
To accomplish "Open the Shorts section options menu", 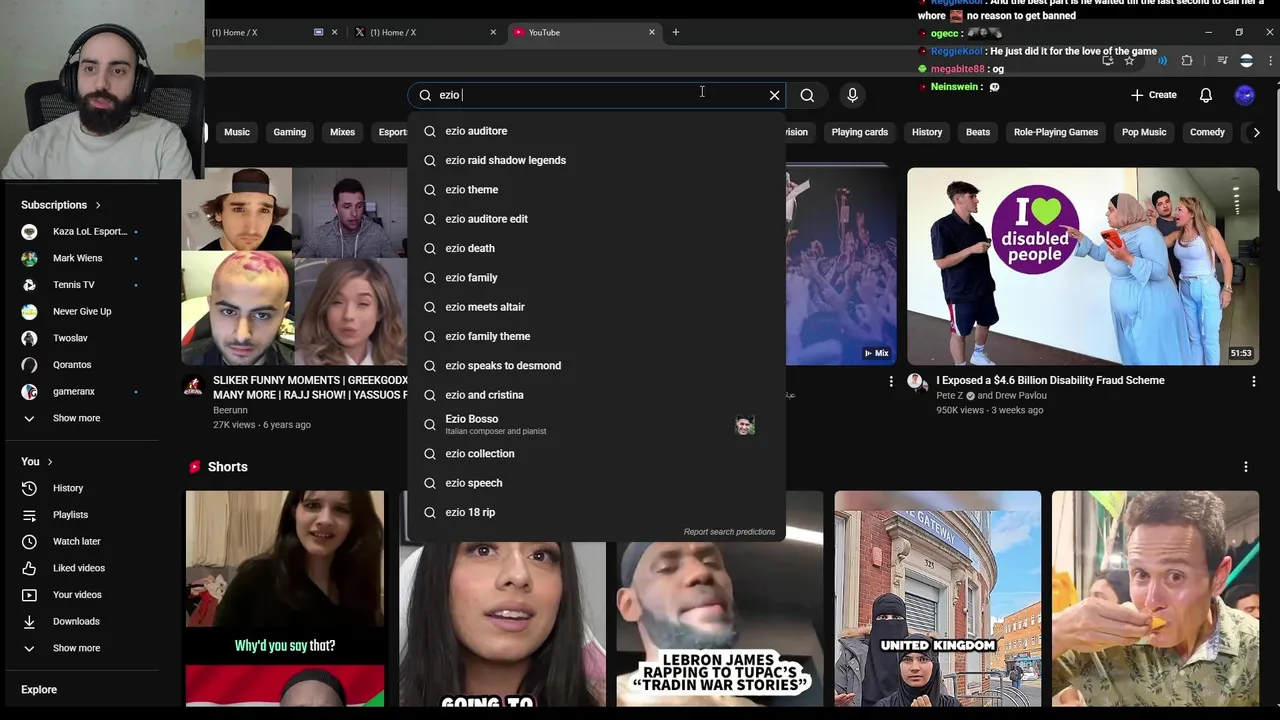I will (x=1245, y=467).
